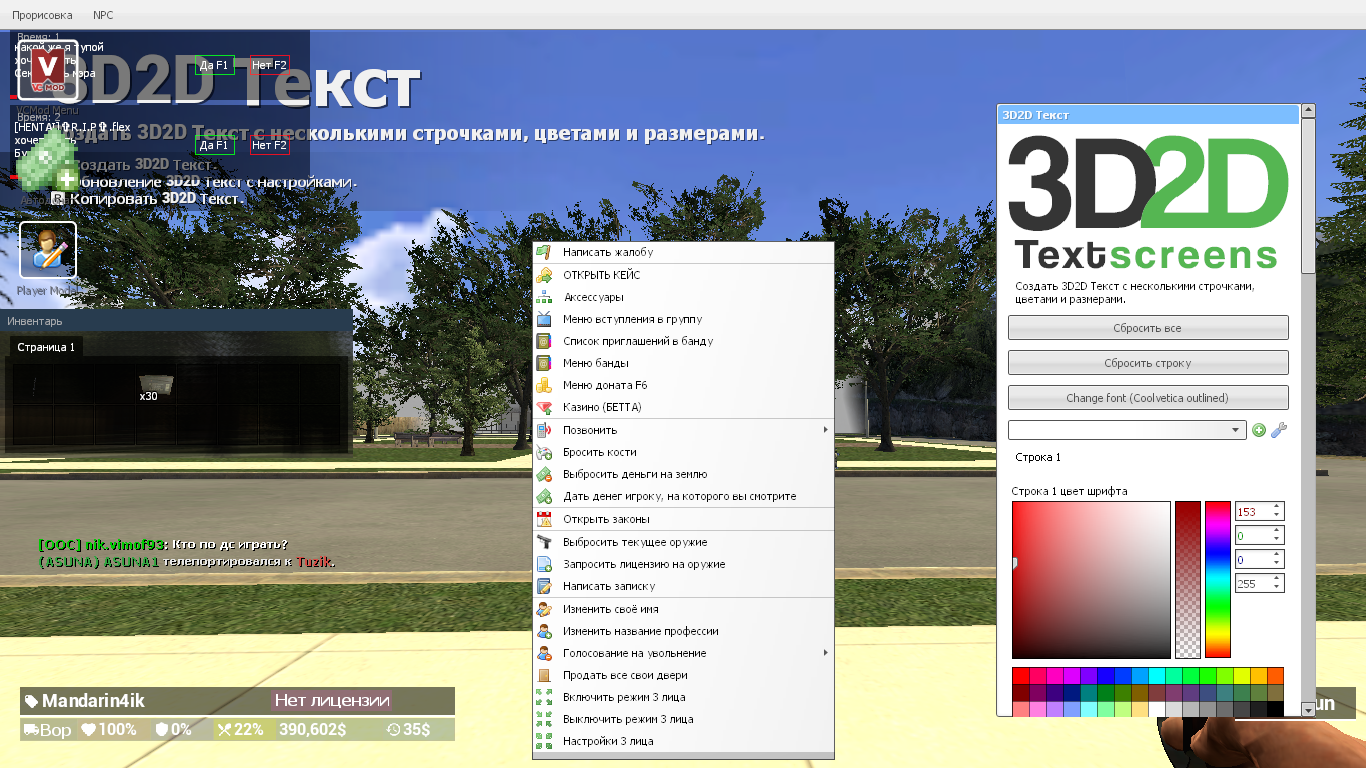Image resolution: width=1366 pixels, height=768 pixels.
Task: Click the phone icon next to Позвонить
Action: point(544,429)
